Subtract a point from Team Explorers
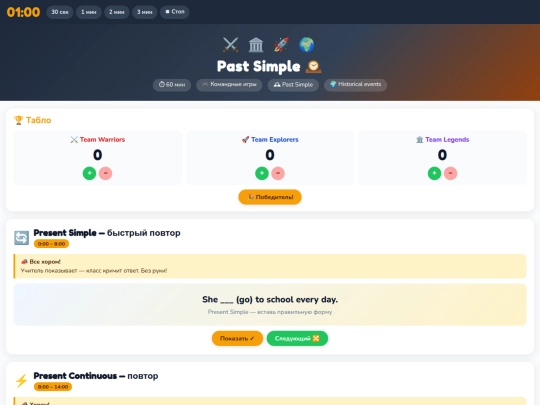540x405 pixels. [x=278, y=173]
